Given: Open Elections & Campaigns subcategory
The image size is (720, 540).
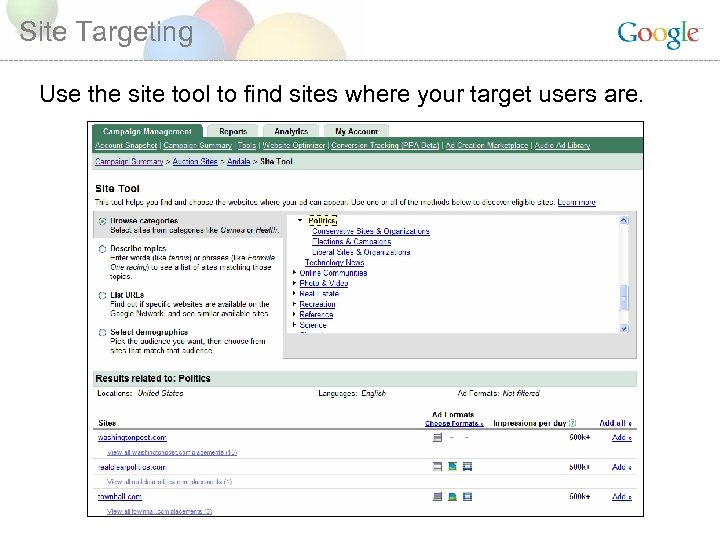Looking at the screenshot, I should [352, 242].
